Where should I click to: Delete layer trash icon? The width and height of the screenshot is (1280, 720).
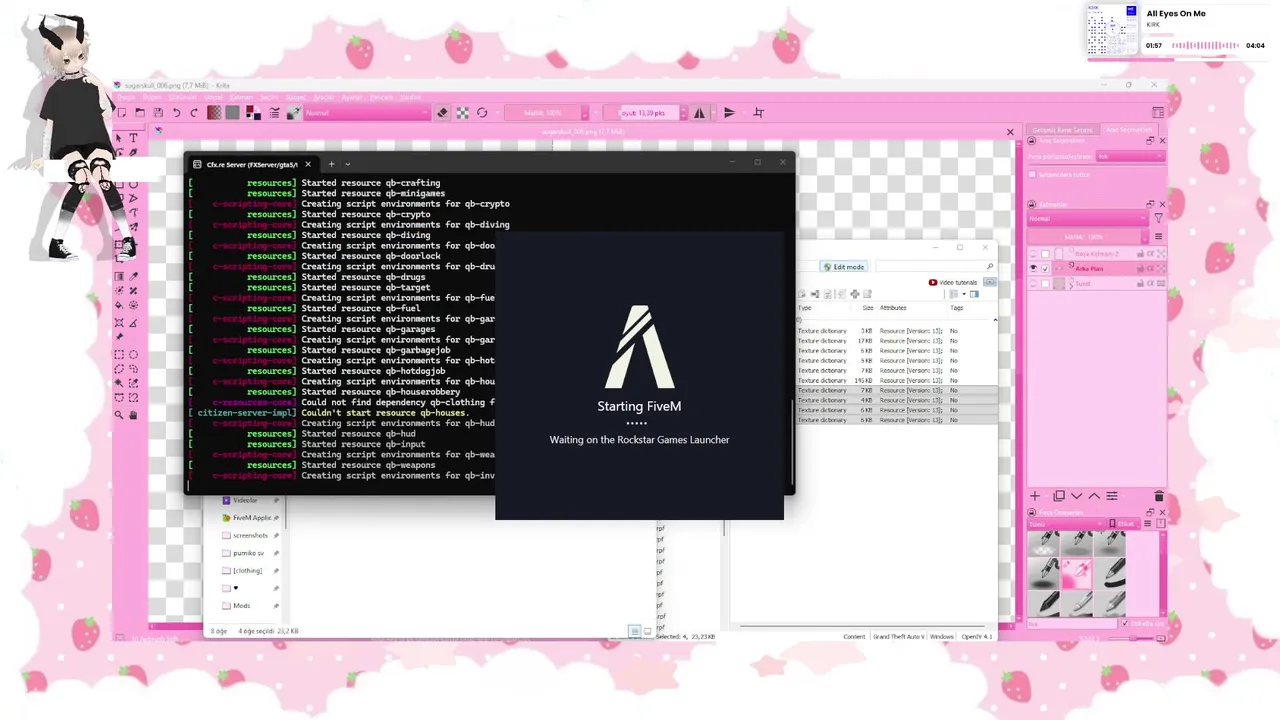[1159, 496]
